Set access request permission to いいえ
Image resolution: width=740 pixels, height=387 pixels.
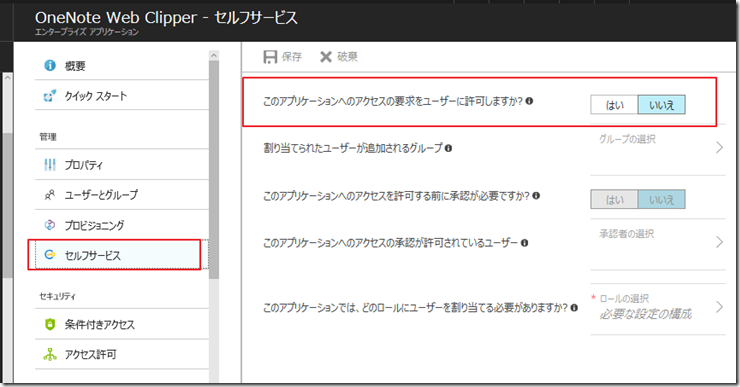662,105
